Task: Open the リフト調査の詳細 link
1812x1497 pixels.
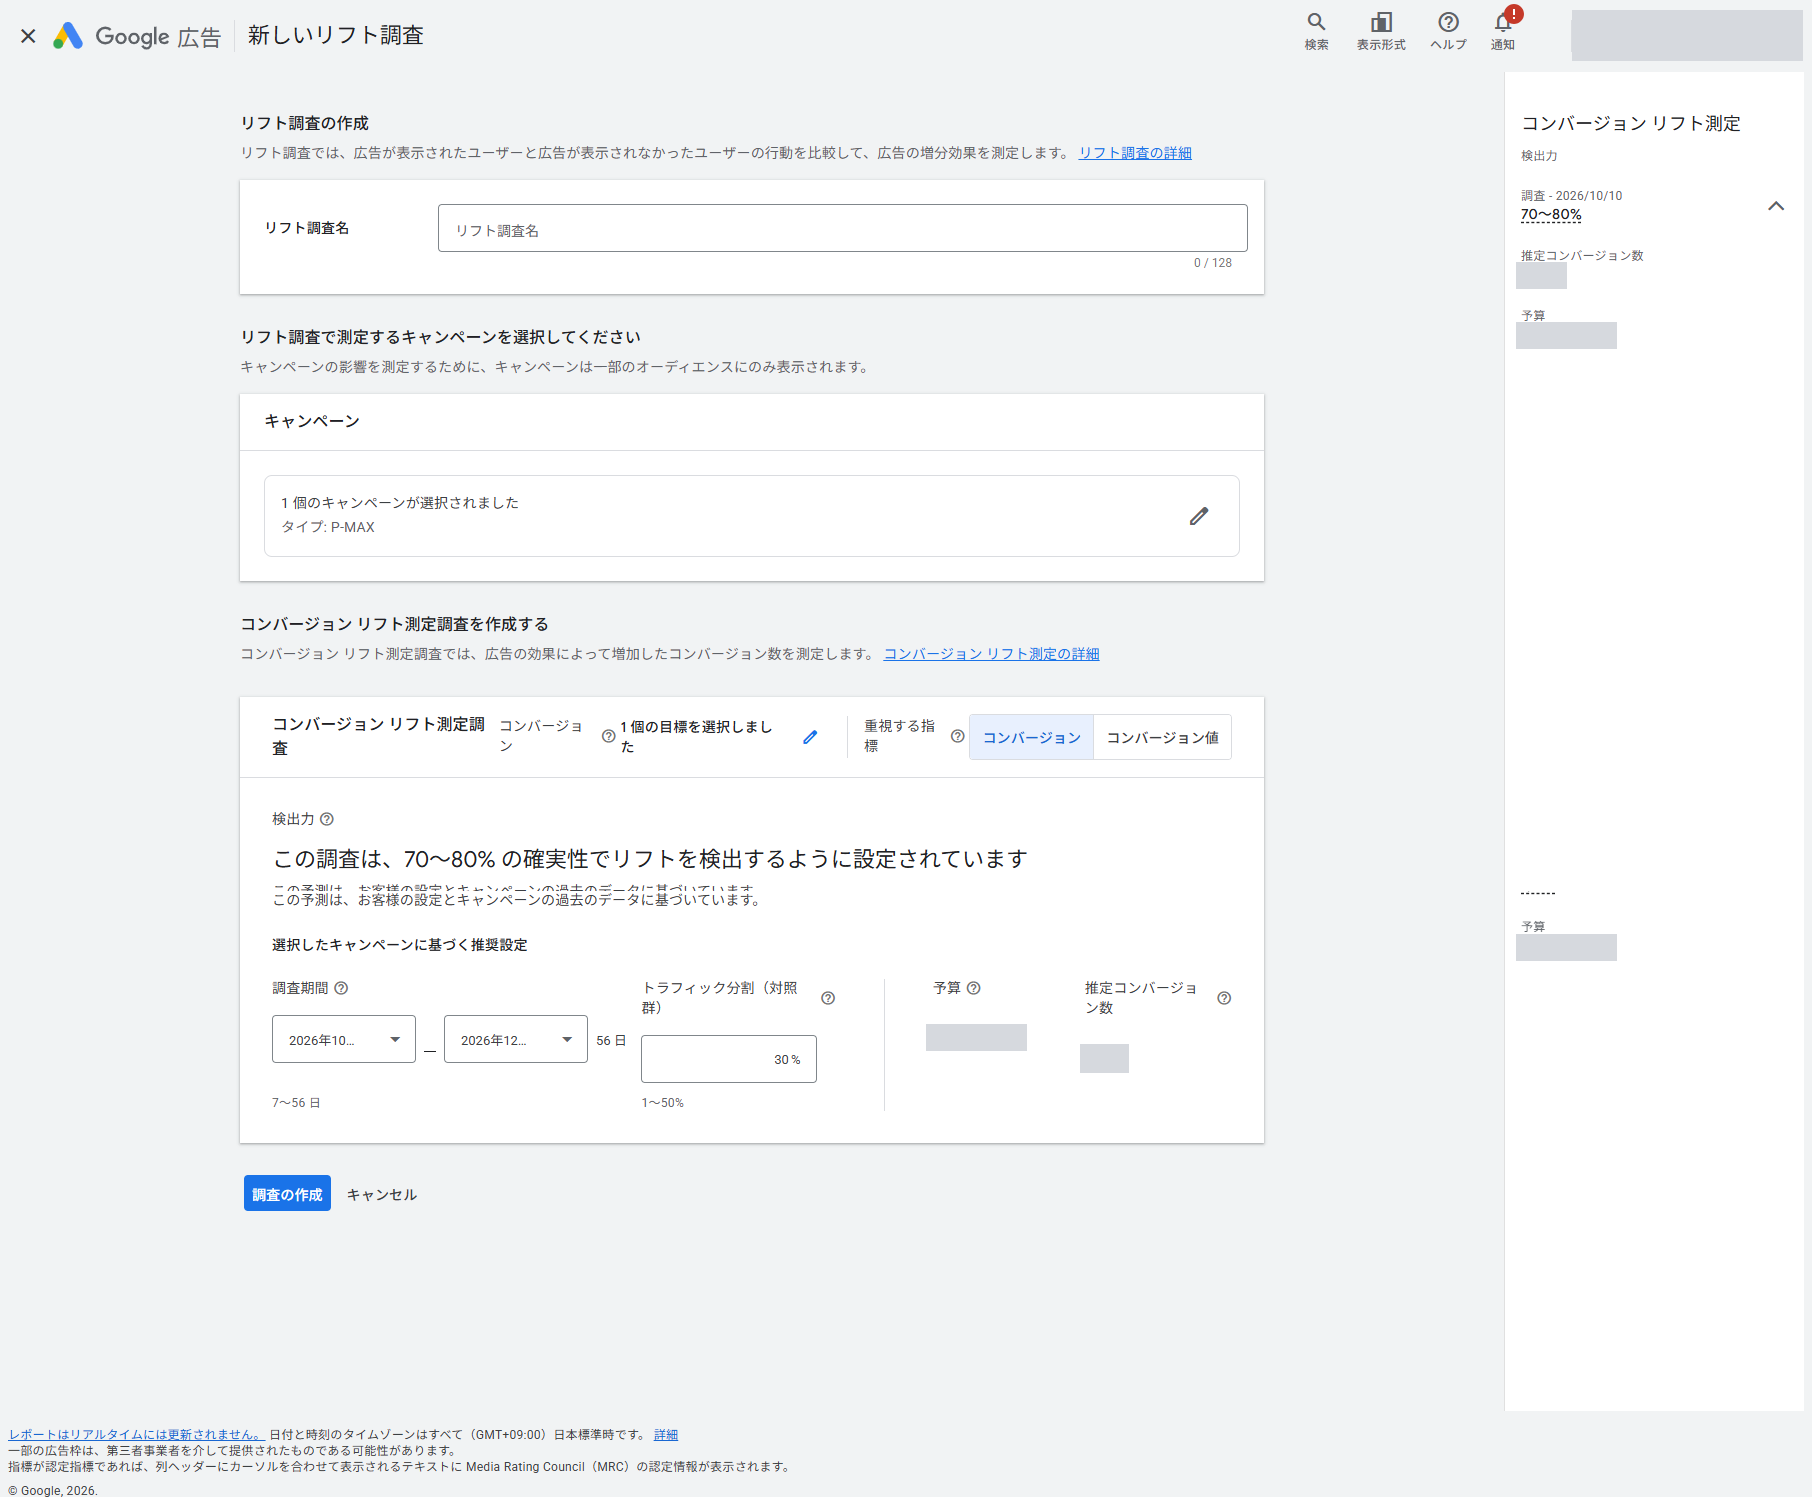Action: [1135, 153]
